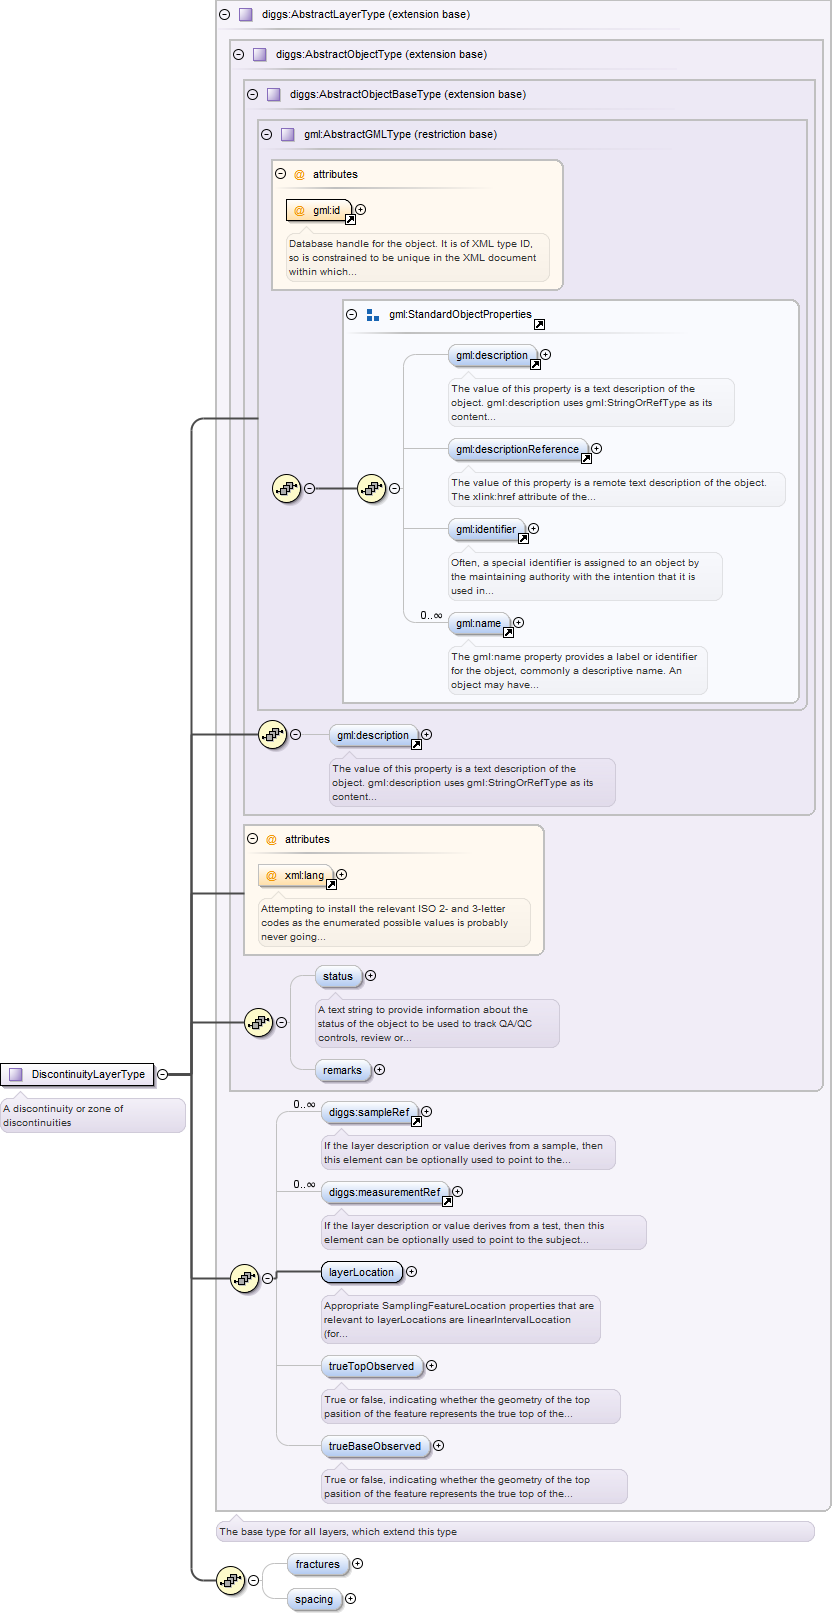Click the gml:StandardObjectProperties group icon

[x=372, y=314]
